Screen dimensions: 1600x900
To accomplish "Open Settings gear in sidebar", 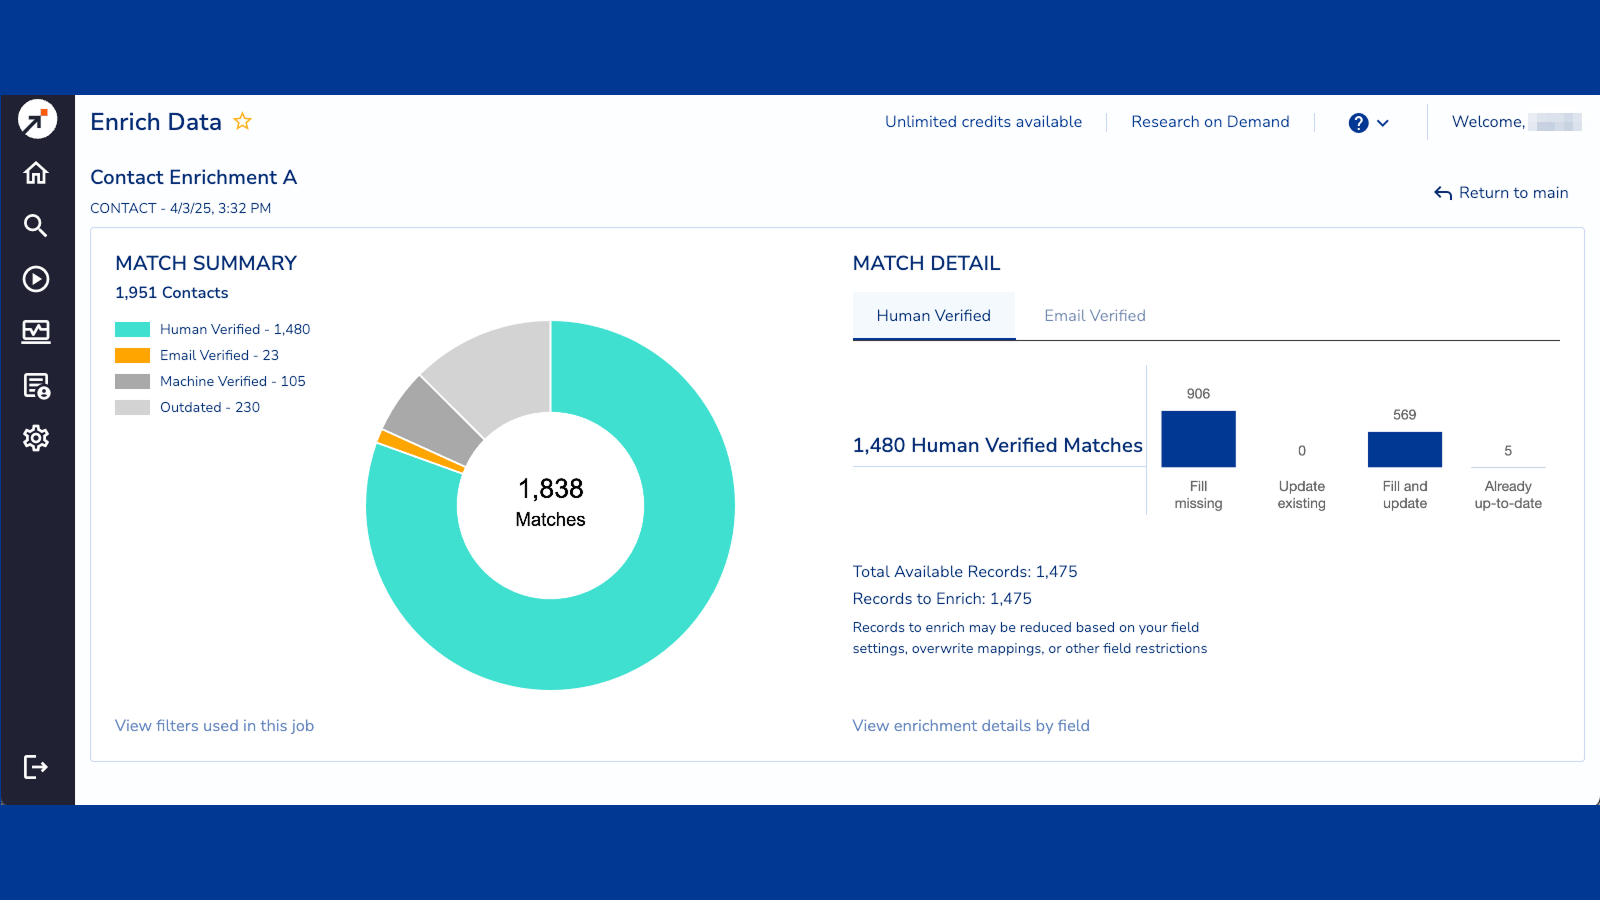I will (x=36, y=438).
